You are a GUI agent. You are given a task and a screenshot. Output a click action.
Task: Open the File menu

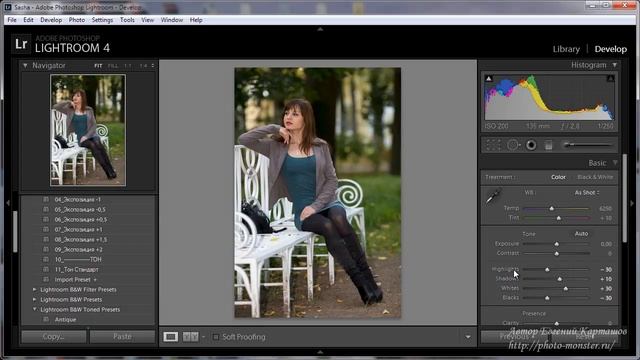click(12, 20)
